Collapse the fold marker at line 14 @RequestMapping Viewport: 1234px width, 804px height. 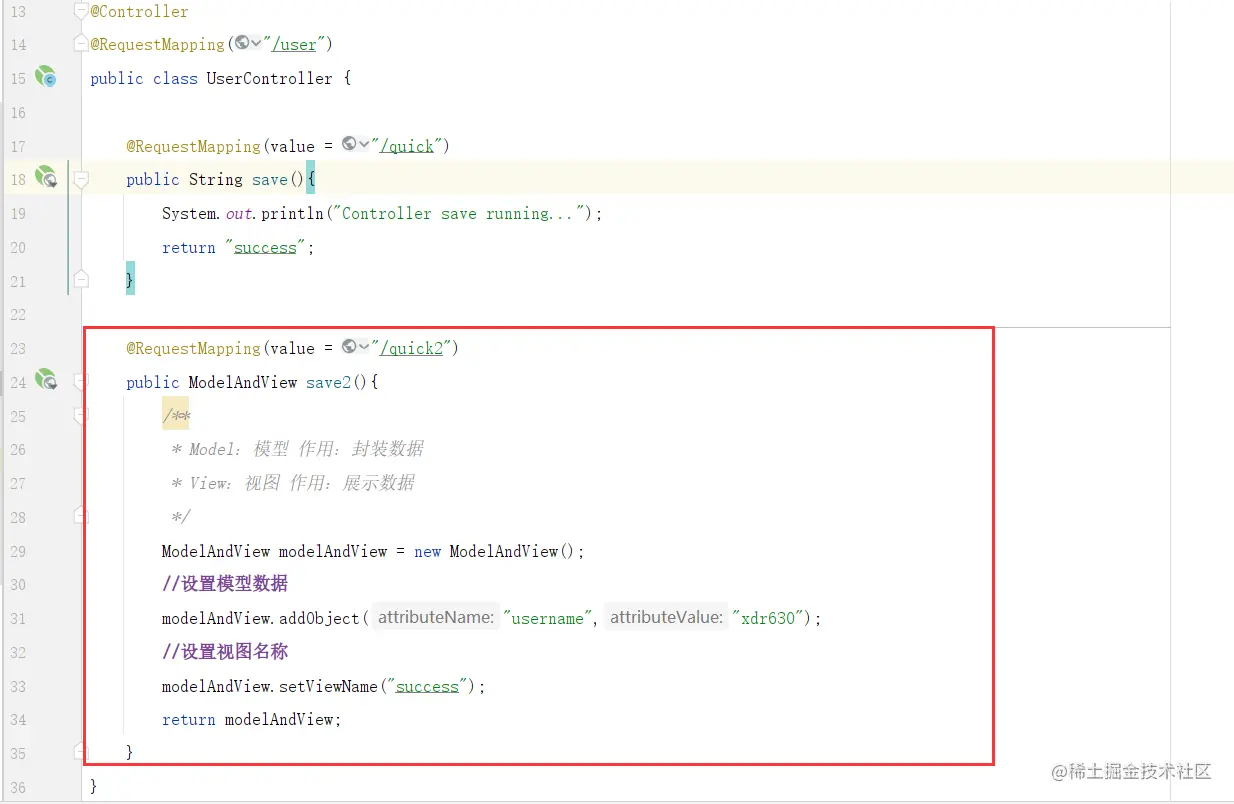(81, 45)
